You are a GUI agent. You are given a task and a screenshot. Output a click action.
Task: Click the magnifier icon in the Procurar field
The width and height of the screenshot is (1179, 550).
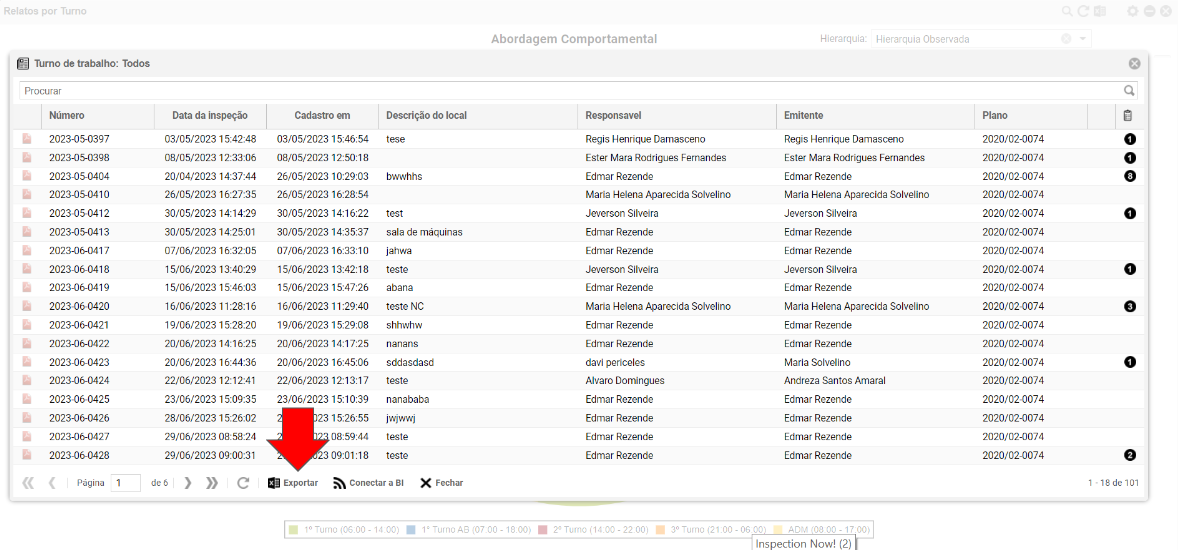1129,90
